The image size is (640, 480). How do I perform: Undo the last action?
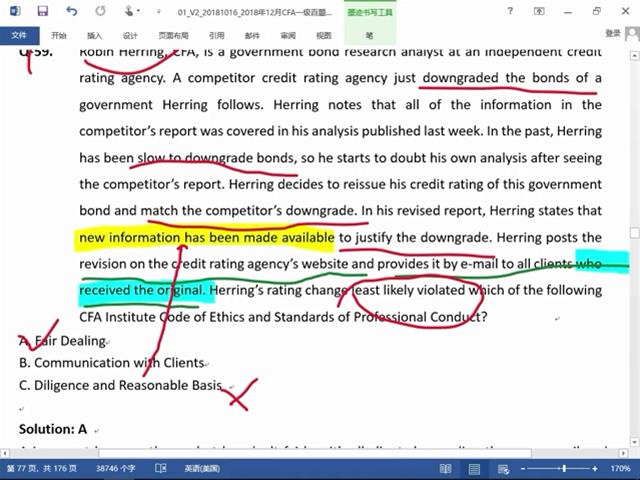point(70,12)
